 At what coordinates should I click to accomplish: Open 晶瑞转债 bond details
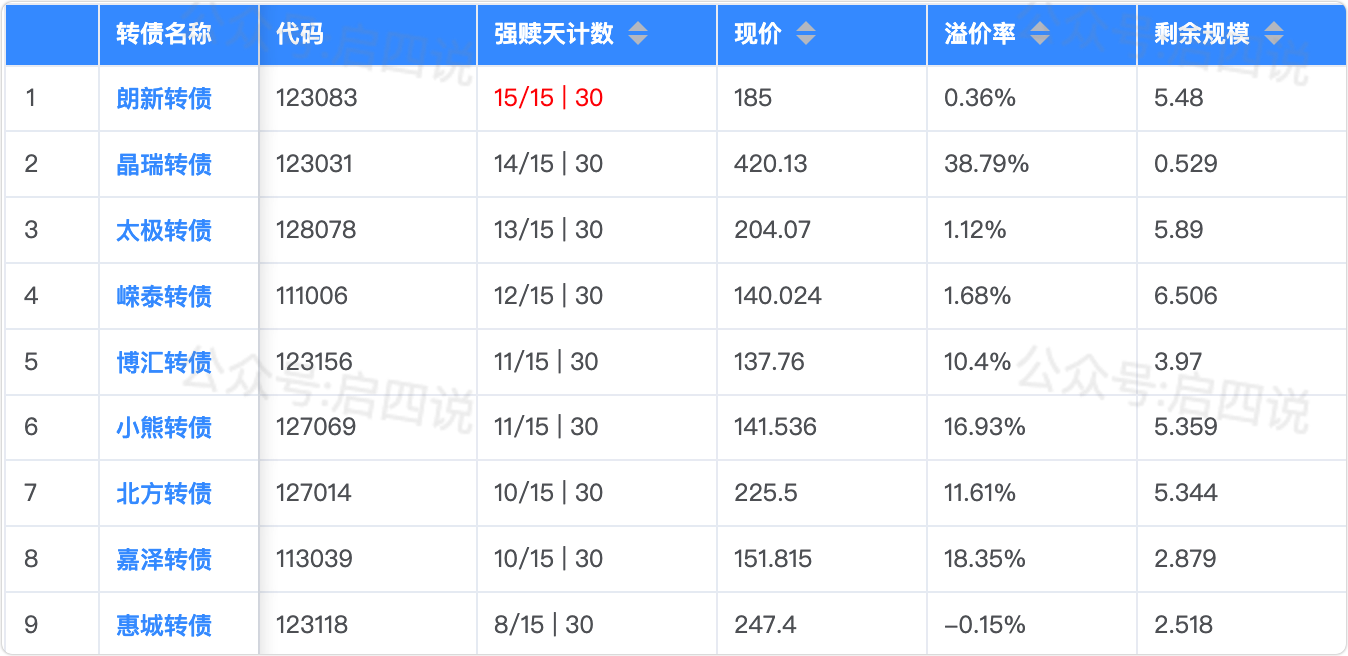coord(164,164)
